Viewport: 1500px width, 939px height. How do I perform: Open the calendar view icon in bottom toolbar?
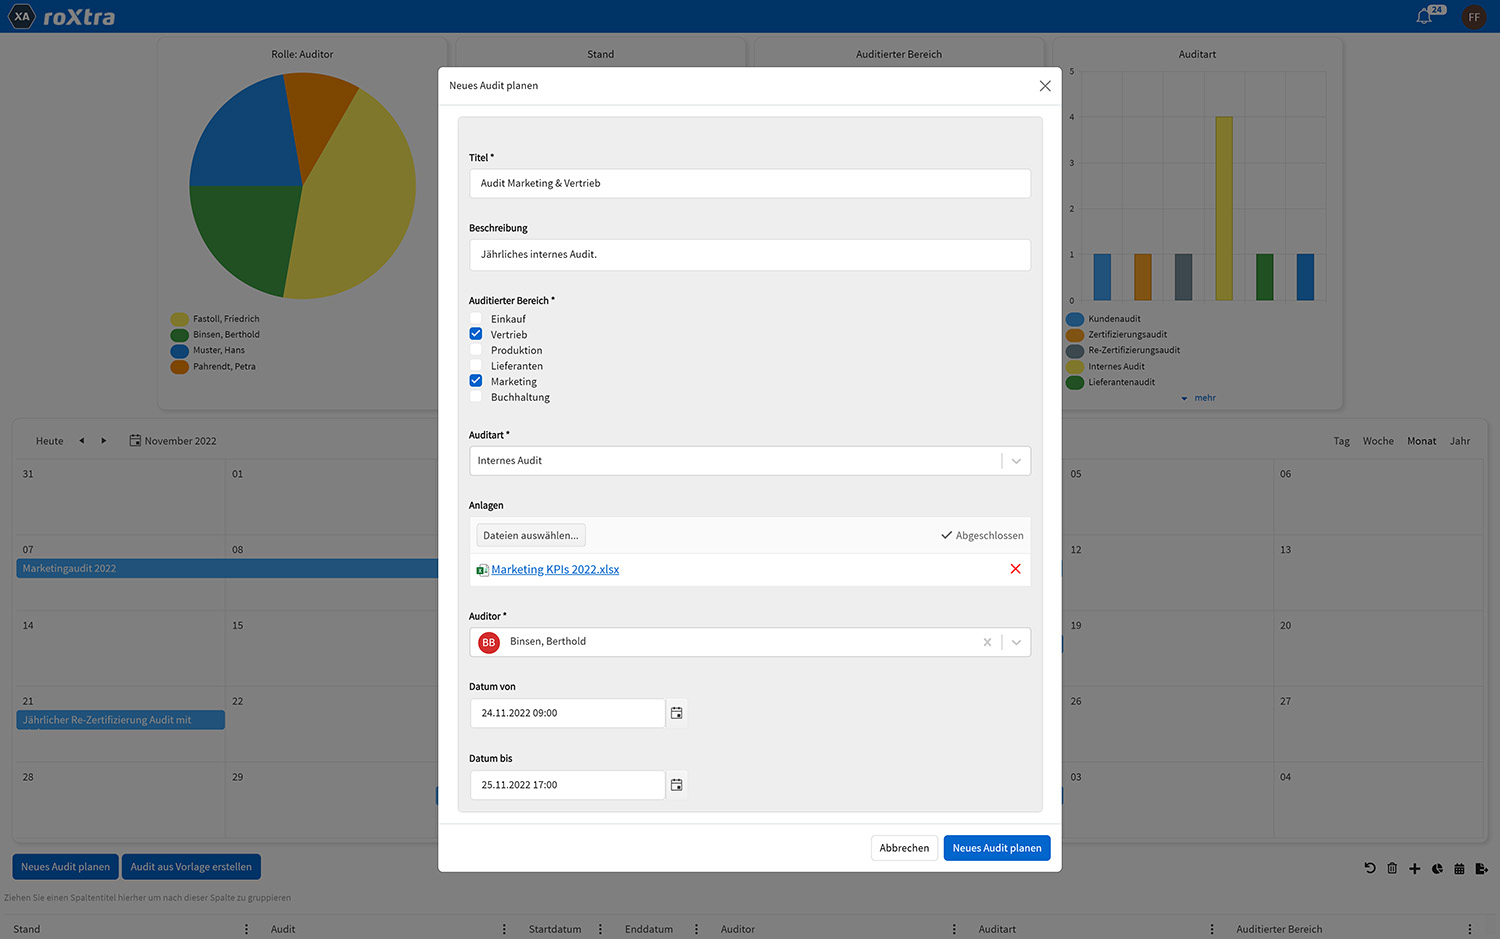1459,868
